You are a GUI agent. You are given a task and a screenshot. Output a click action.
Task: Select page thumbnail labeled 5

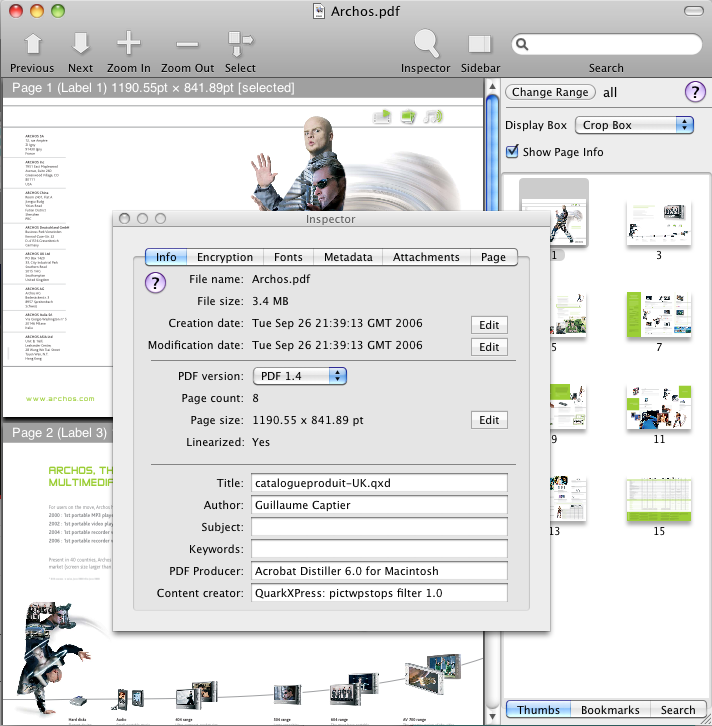pyautogui.click(x=568, y=314)
